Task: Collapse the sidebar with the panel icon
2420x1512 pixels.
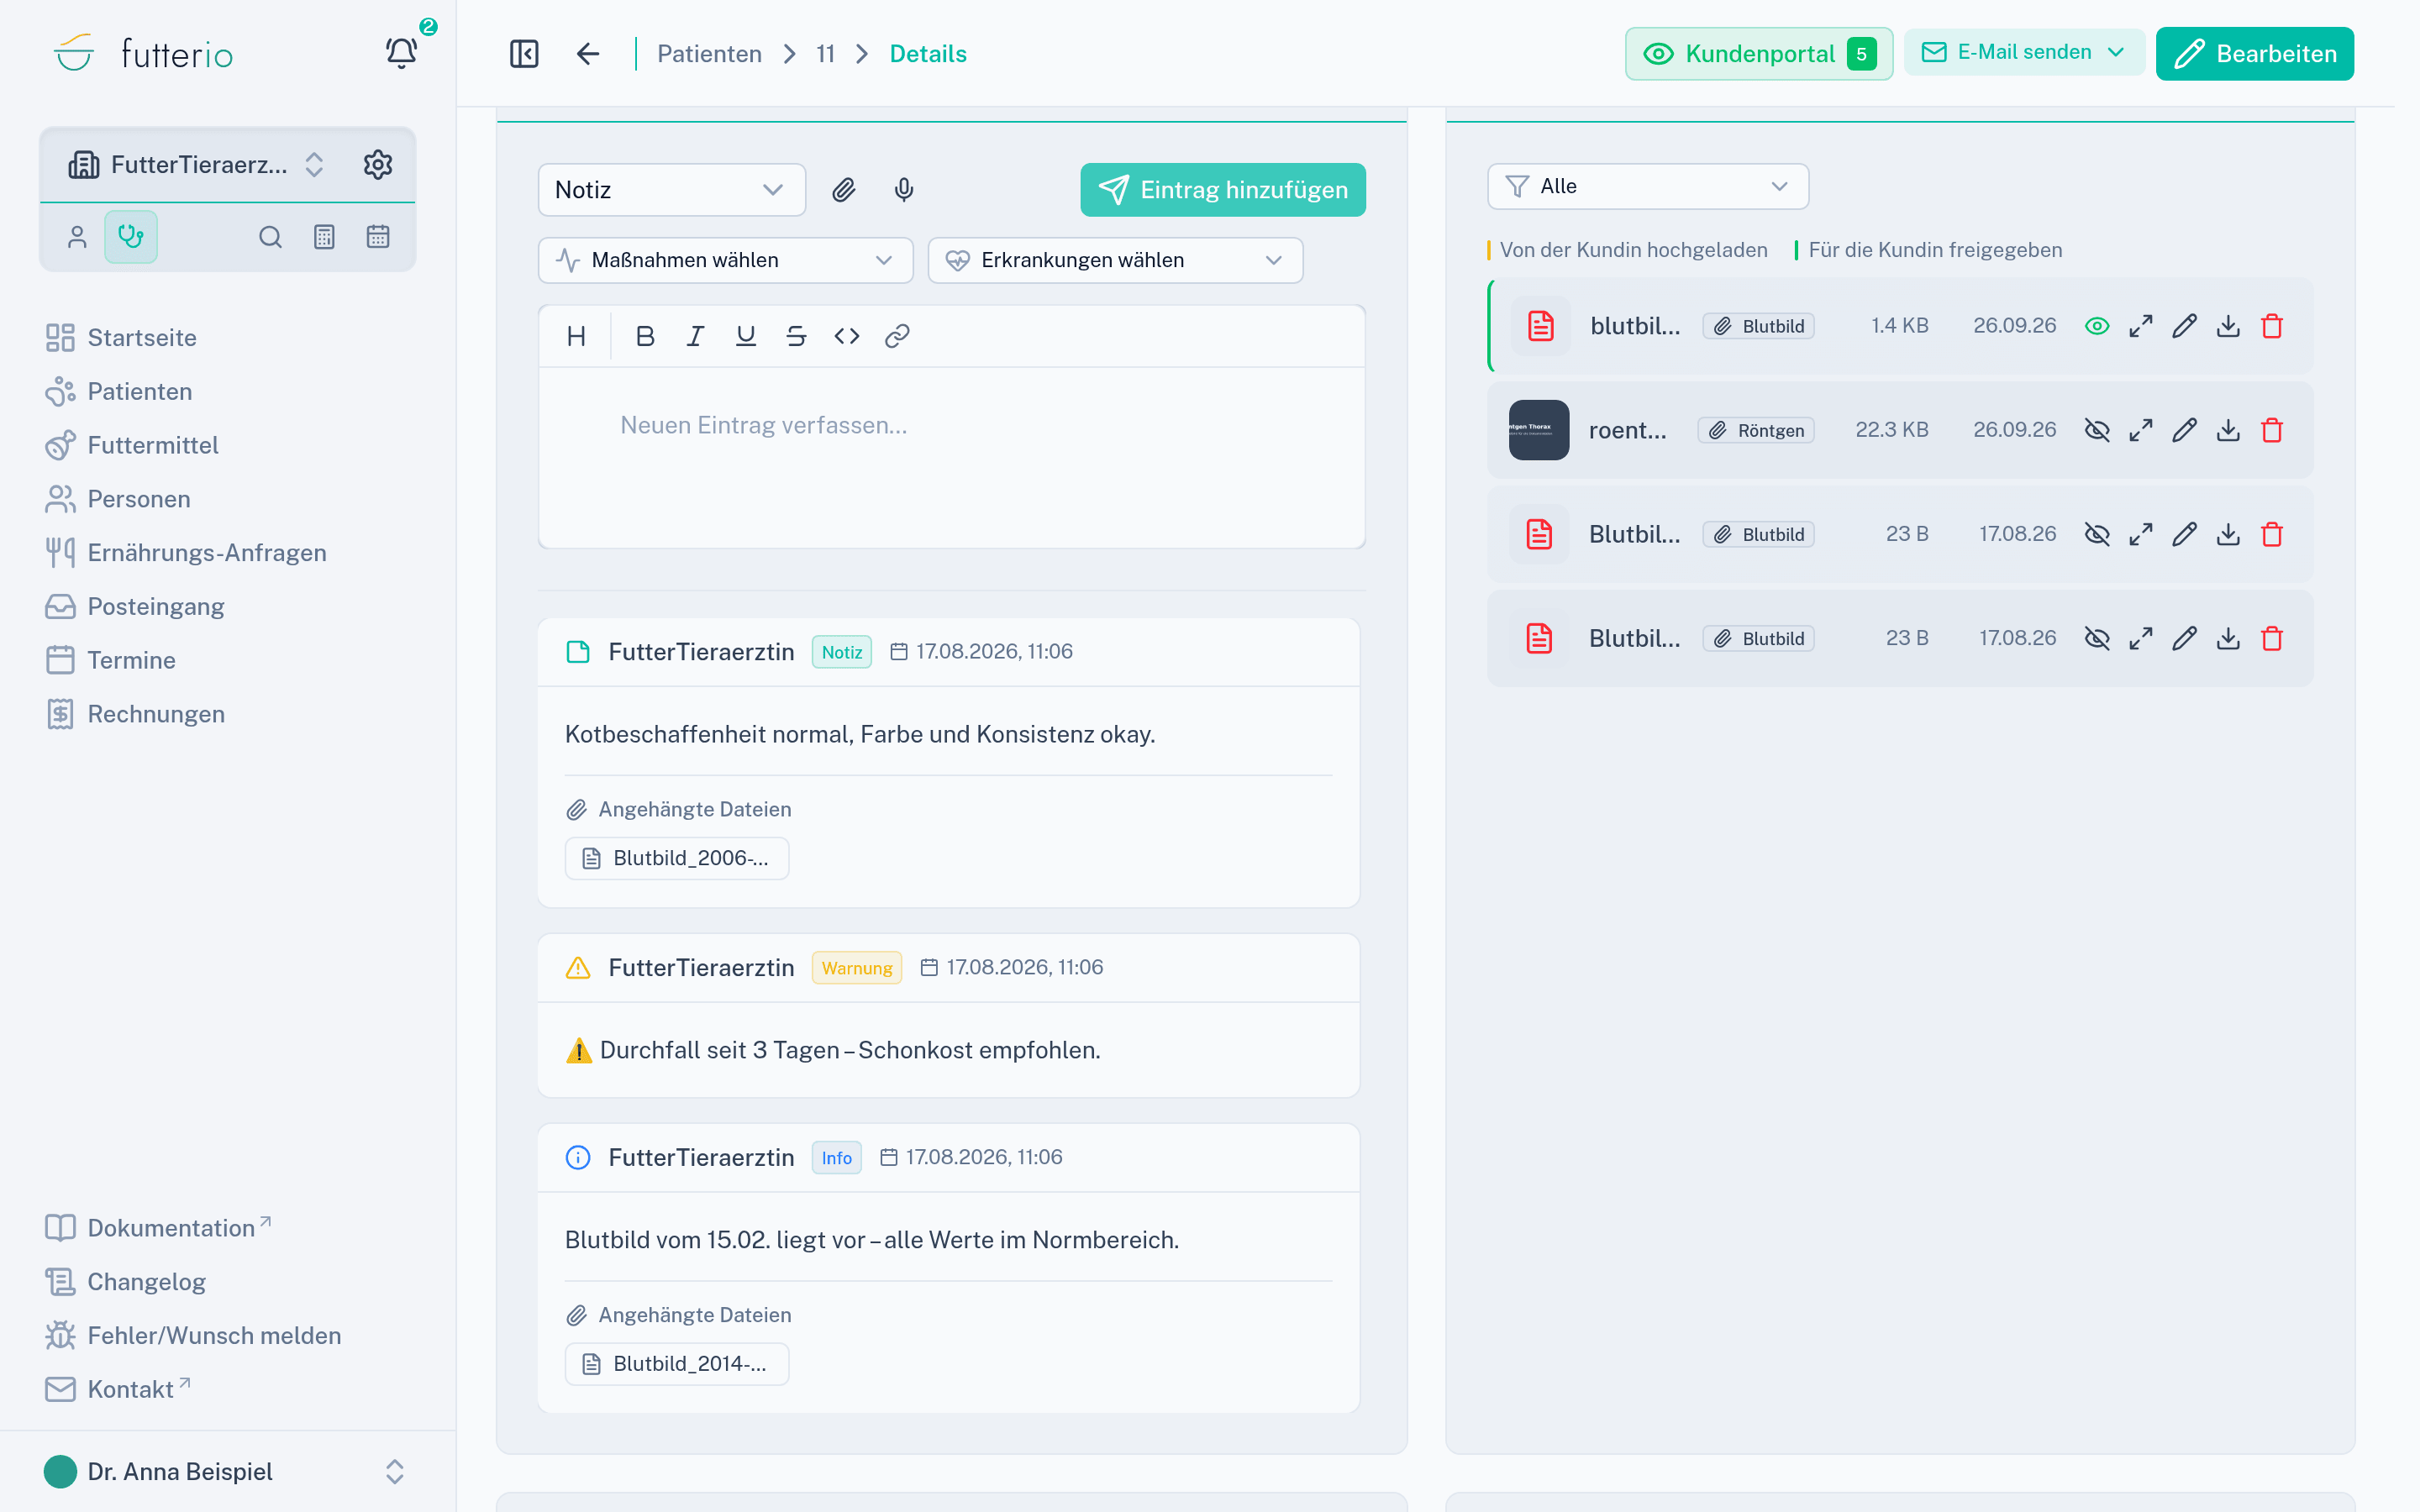Action: click(524, 54)
